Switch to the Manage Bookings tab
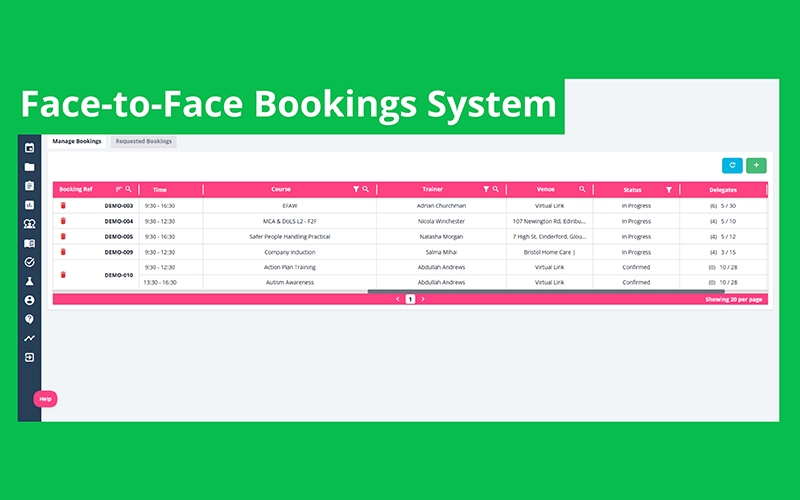The width and height of the screenshot is (800, 500). [x=77, y=141]
